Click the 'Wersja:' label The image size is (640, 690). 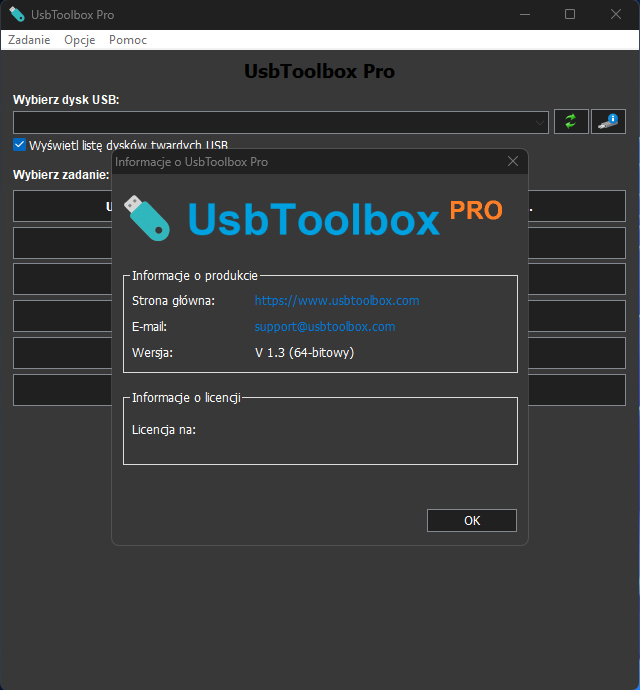pos(152,352)
